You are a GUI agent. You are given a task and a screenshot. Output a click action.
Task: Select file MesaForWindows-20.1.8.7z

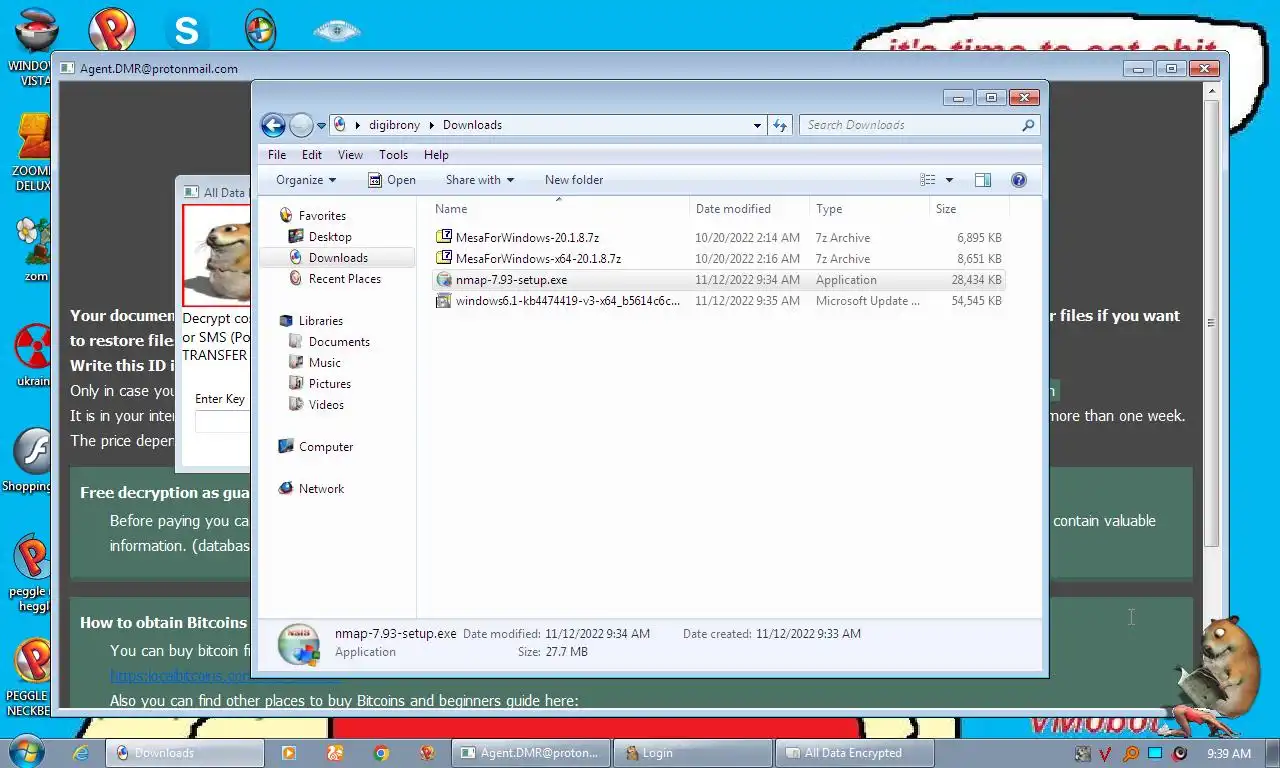pyautogui.click(x=527, y=238)
